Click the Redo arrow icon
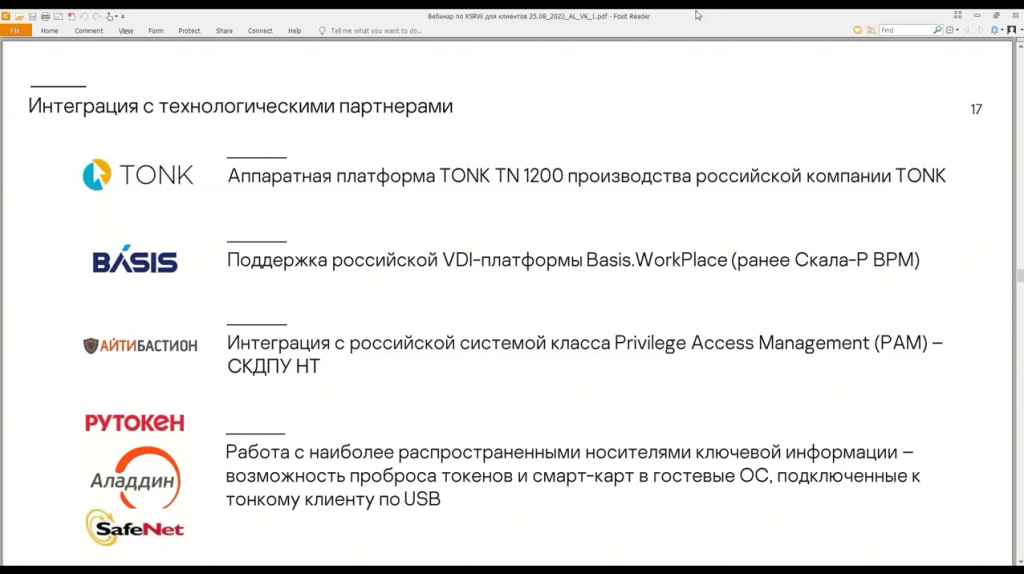The height and width of the screenshot is (574, 1024). 97,16
